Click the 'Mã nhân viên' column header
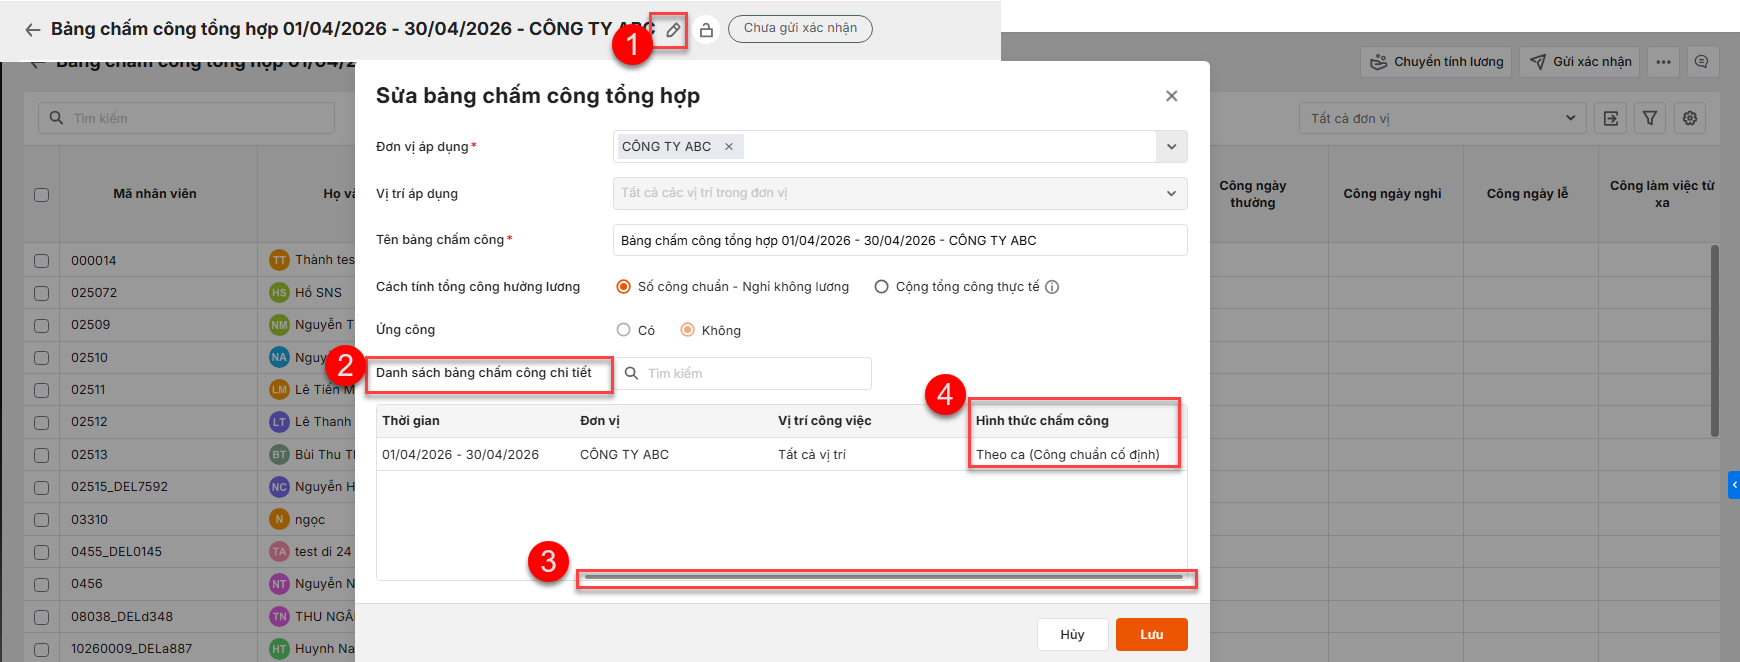Viewport: 1740px width, 662px height. point(155,194)
